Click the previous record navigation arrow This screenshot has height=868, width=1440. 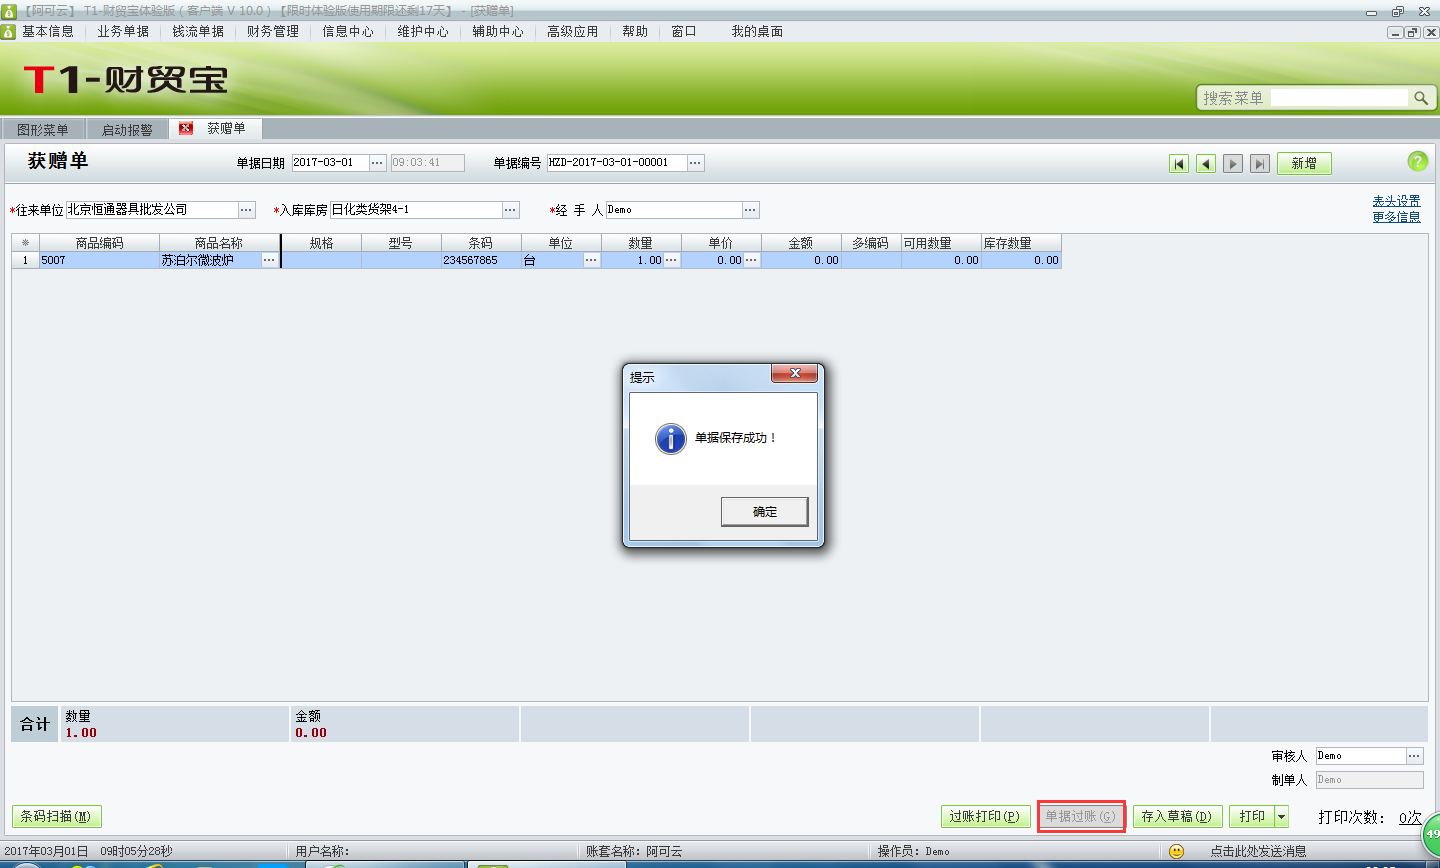[1205, 163]
